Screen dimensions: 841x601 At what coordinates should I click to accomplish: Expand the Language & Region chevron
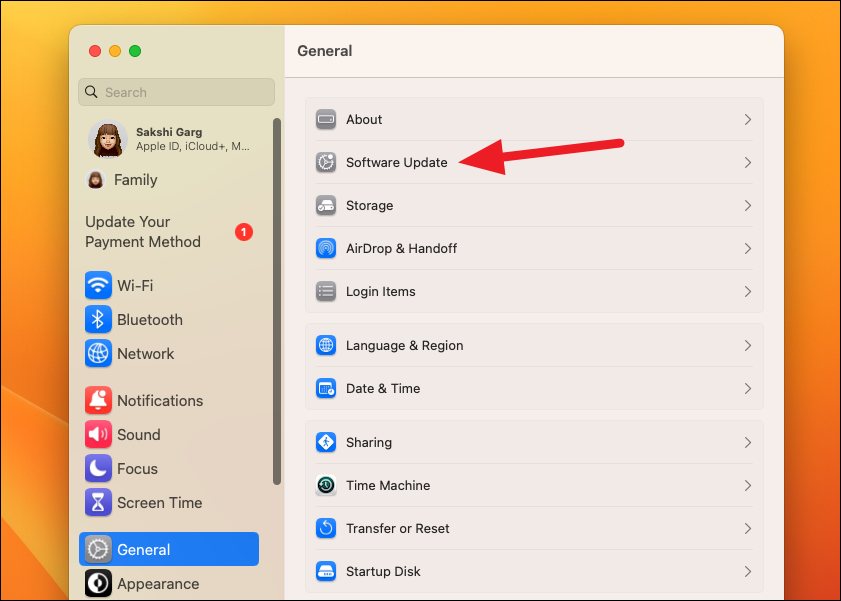click(x=748, y=345)
